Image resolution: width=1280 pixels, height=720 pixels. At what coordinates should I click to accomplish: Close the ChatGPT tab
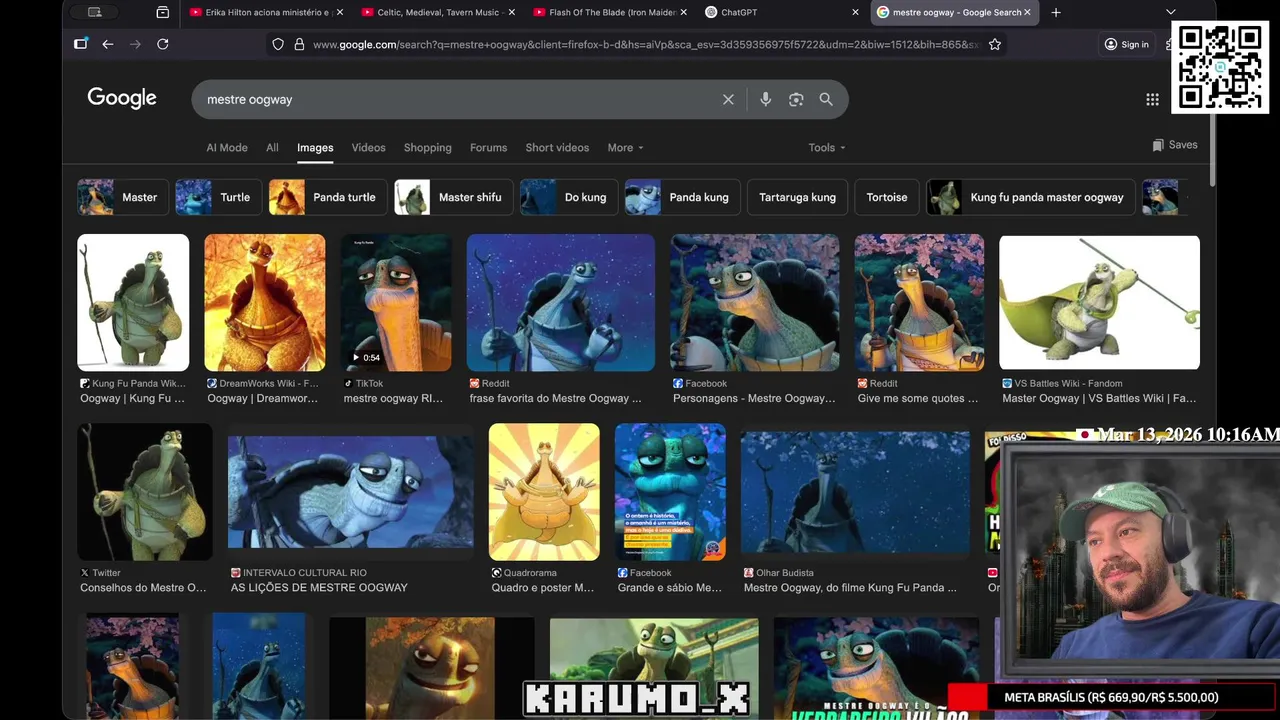tap(855, 12)
